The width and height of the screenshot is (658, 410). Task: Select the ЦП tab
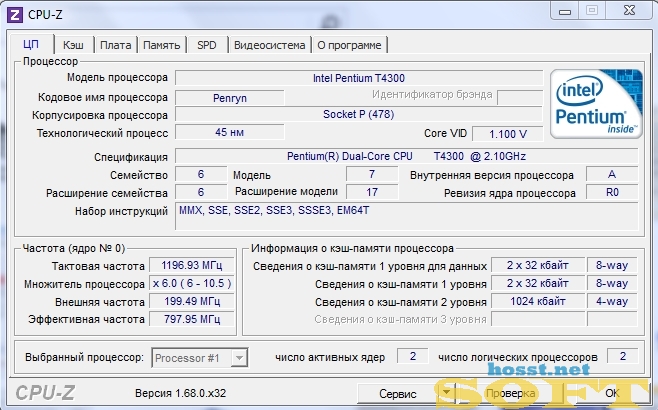(31, 44)
